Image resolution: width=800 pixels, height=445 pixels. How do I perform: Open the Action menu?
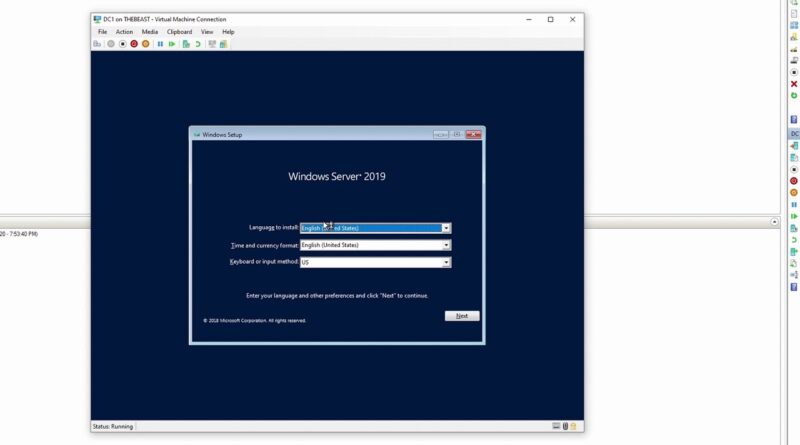[x=124, y=32]
